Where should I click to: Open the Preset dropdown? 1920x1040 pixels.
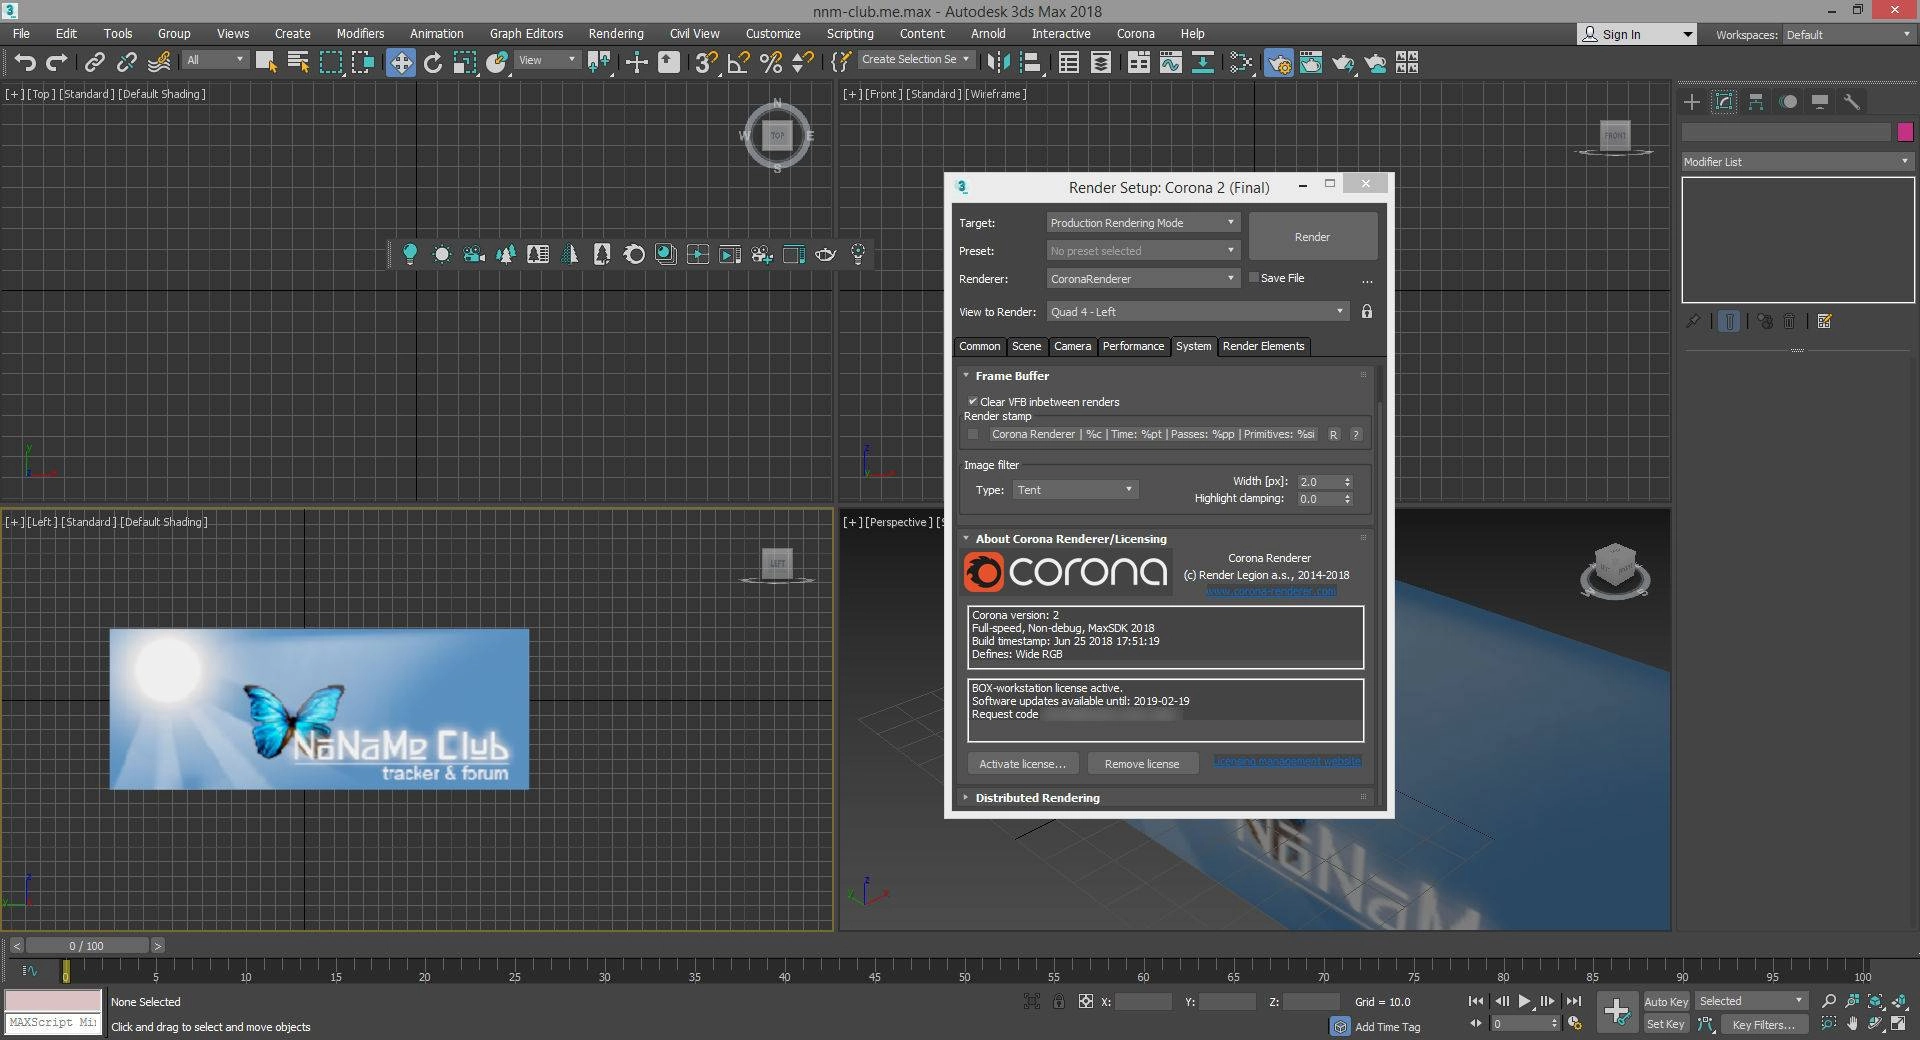click(1143, 251)
